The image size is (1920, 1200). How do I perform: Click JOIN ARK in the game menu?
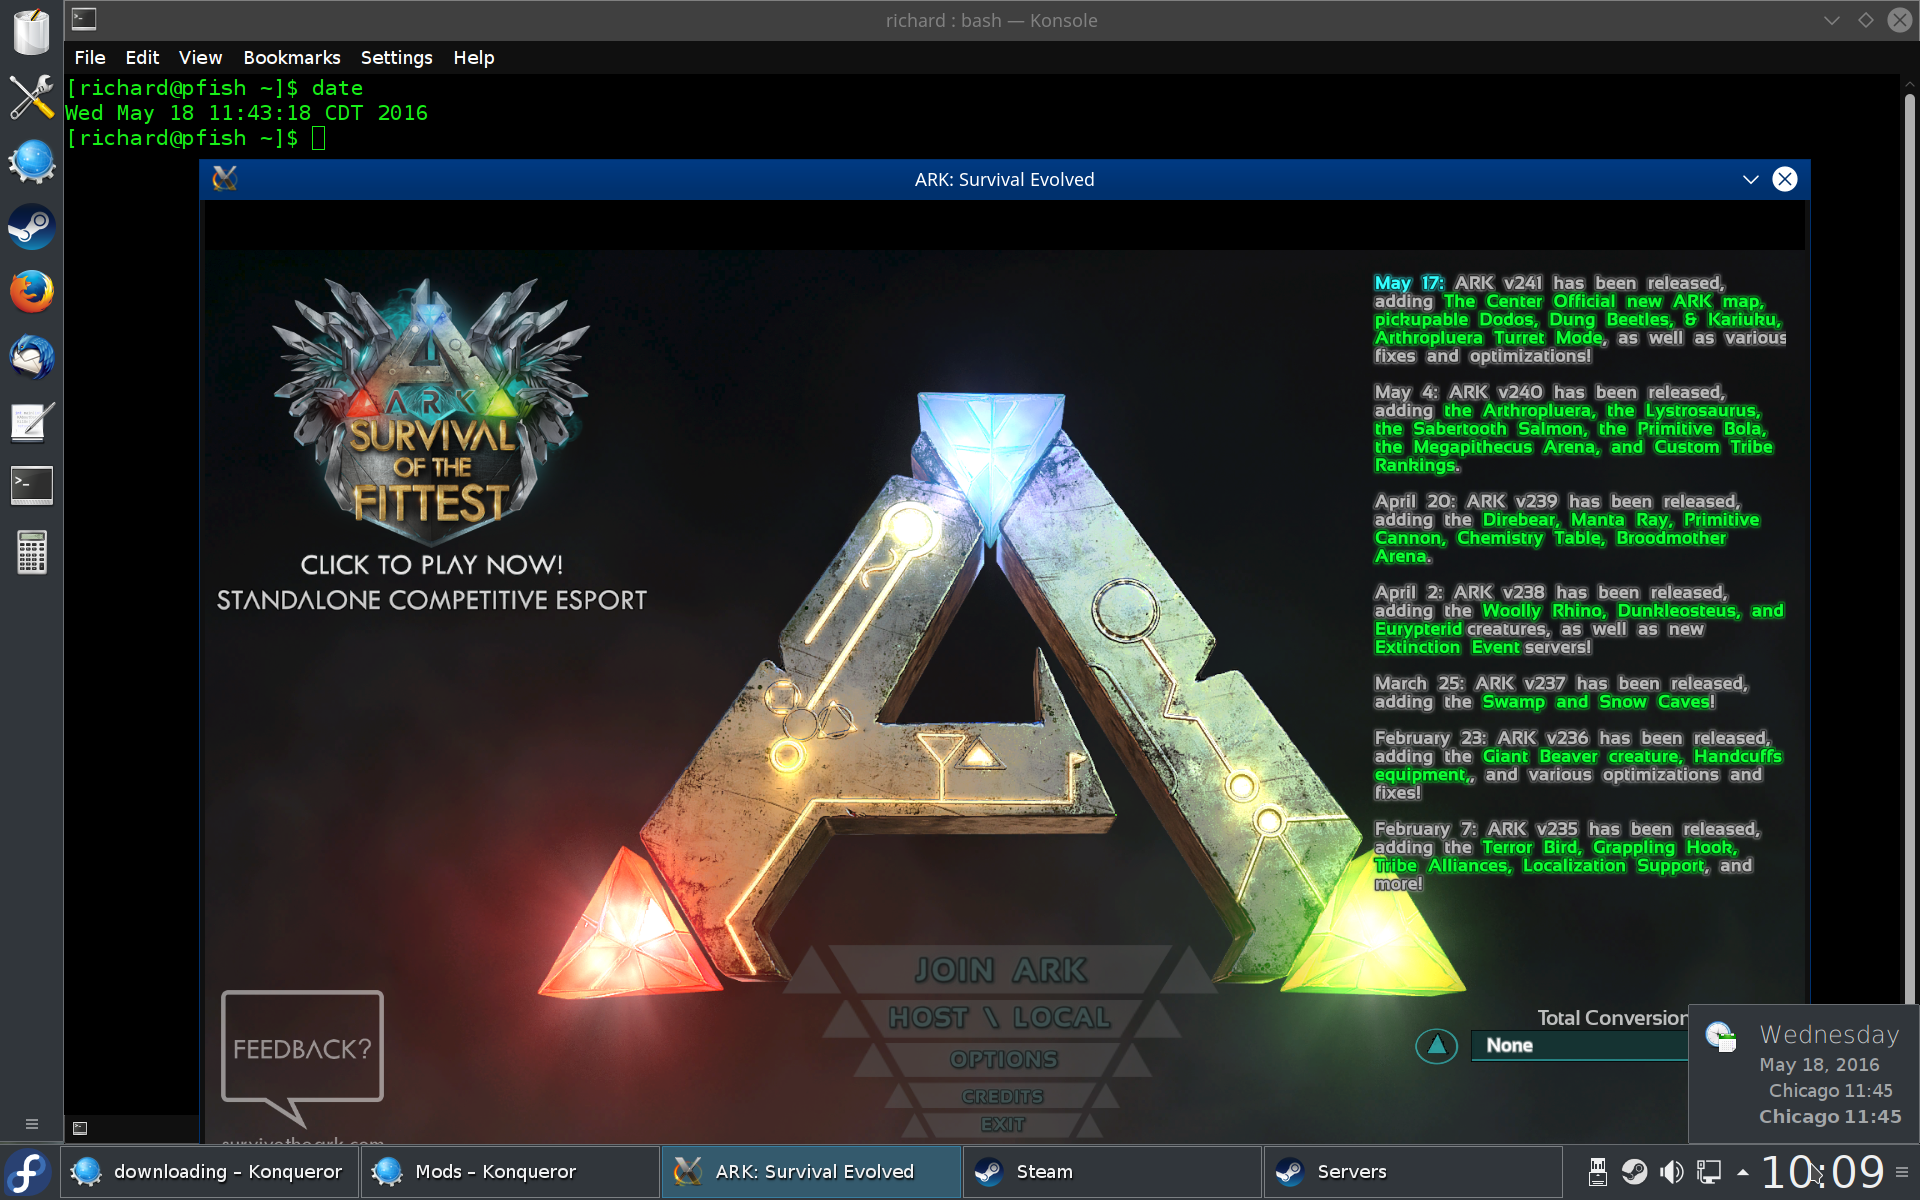(1000, 970)
